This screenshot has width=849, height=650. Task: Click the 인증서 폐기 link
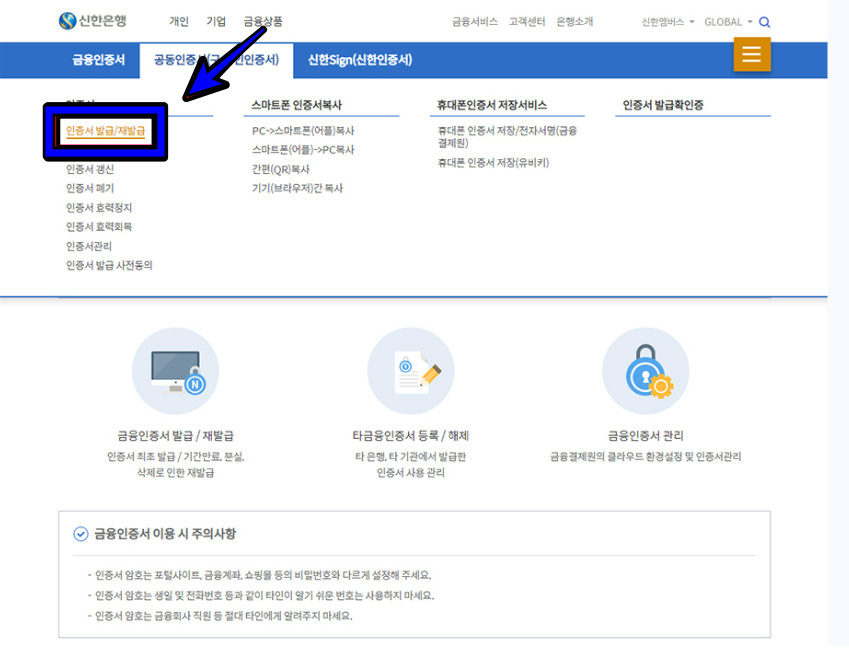(90, 188)
